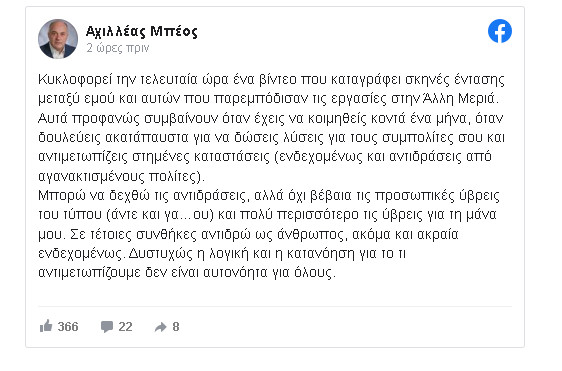The image size is (562, 371).
Task: Click the words "δουλεύεις ακατάπαυστα" in the post
Action: (113, 137)
